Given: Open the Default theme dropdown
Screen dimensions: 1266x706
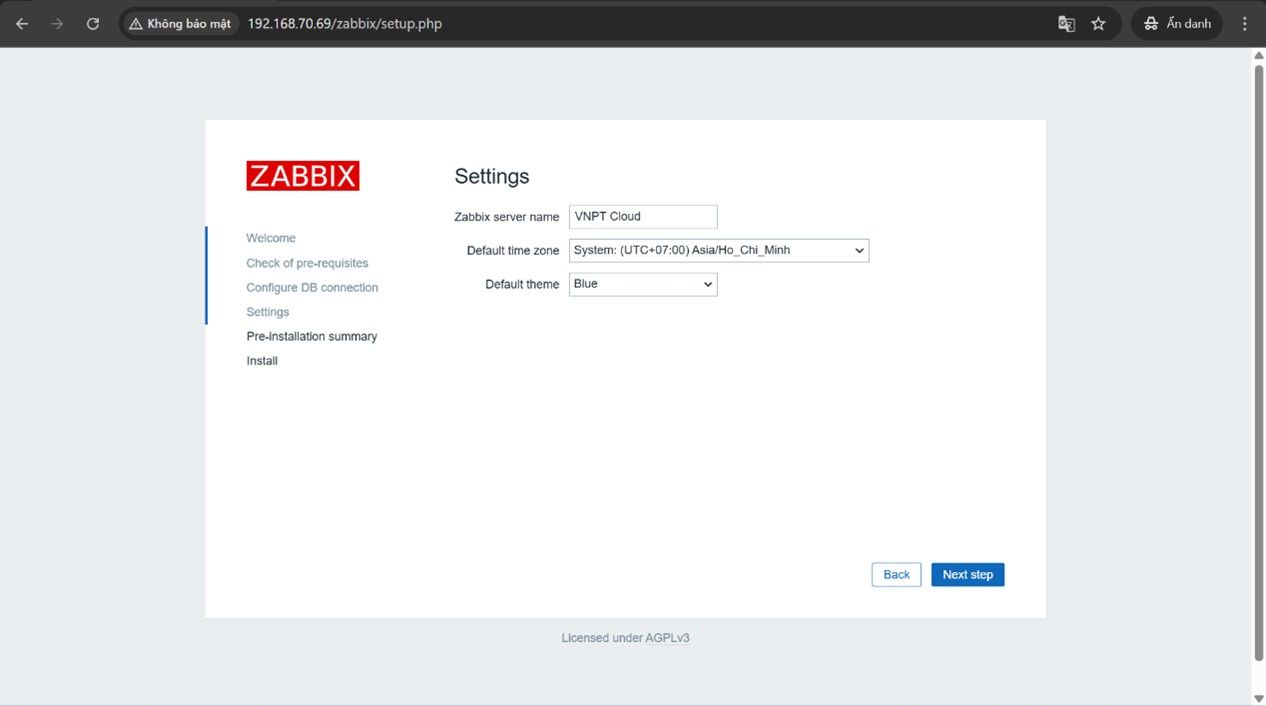Looking at the screenshot, I should tap(643, 284).
